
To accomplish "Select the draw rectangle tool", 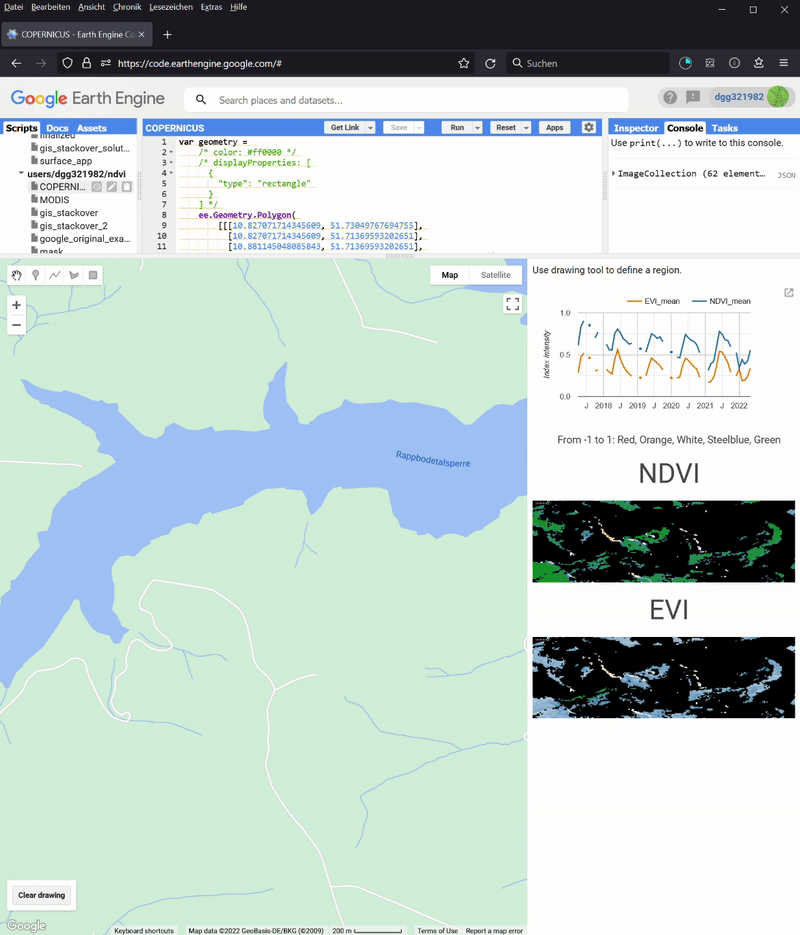I will (x=93, y=275).
